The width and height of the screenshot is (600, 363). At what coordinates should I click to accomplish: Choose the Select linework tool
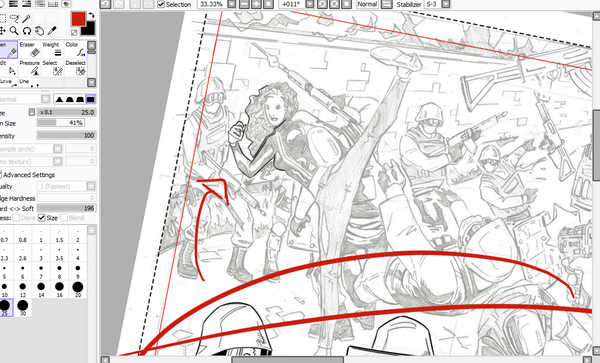click(x=52, y=68)
